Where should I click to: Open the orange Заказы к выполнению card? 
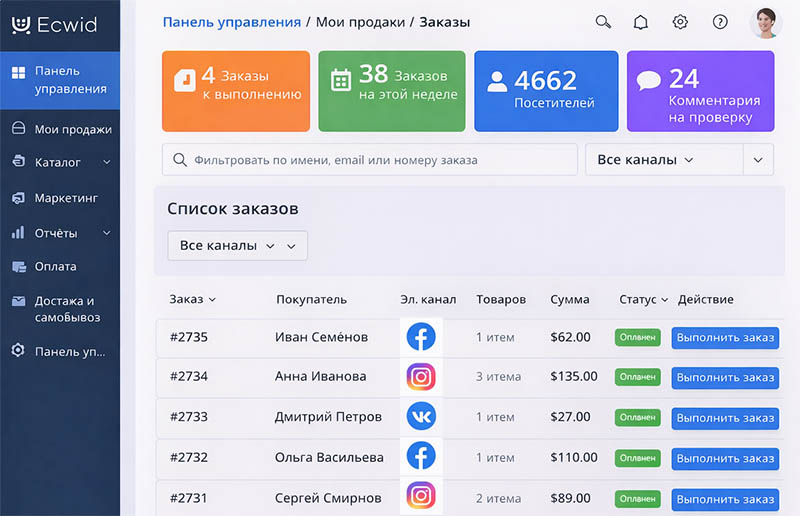(236, 91)
